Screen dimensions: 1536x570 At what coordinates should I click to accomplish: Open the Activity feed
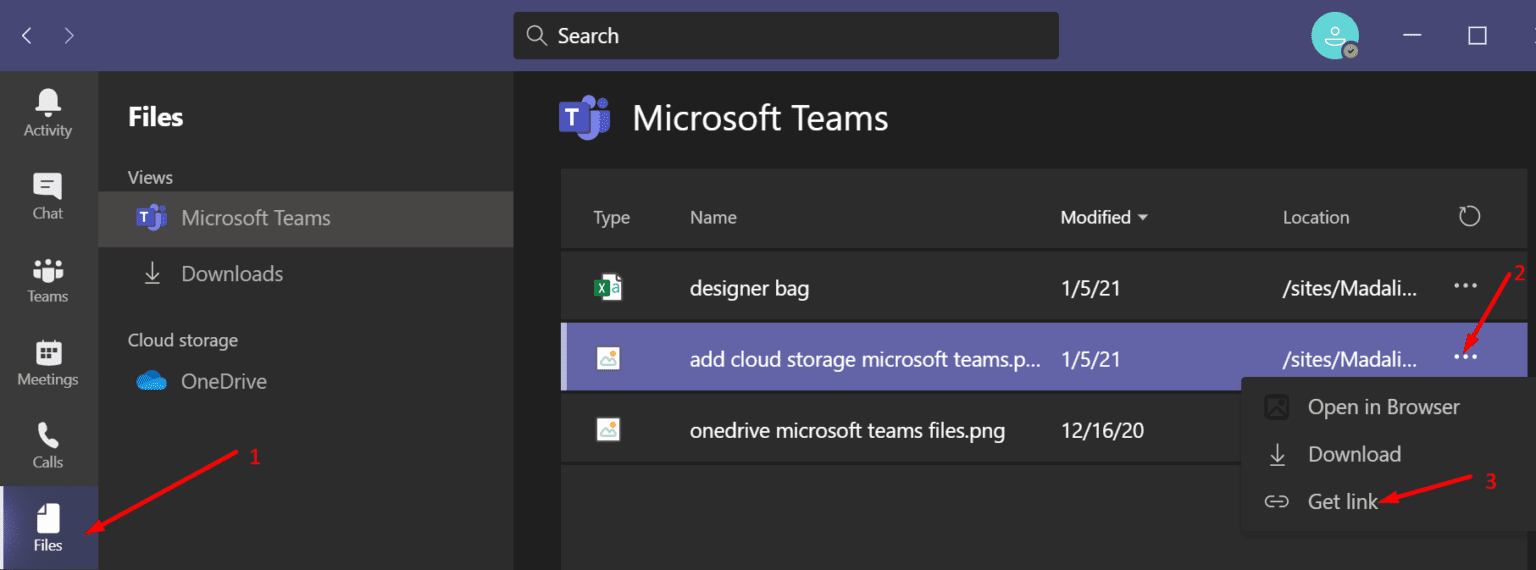click(48, 112)
